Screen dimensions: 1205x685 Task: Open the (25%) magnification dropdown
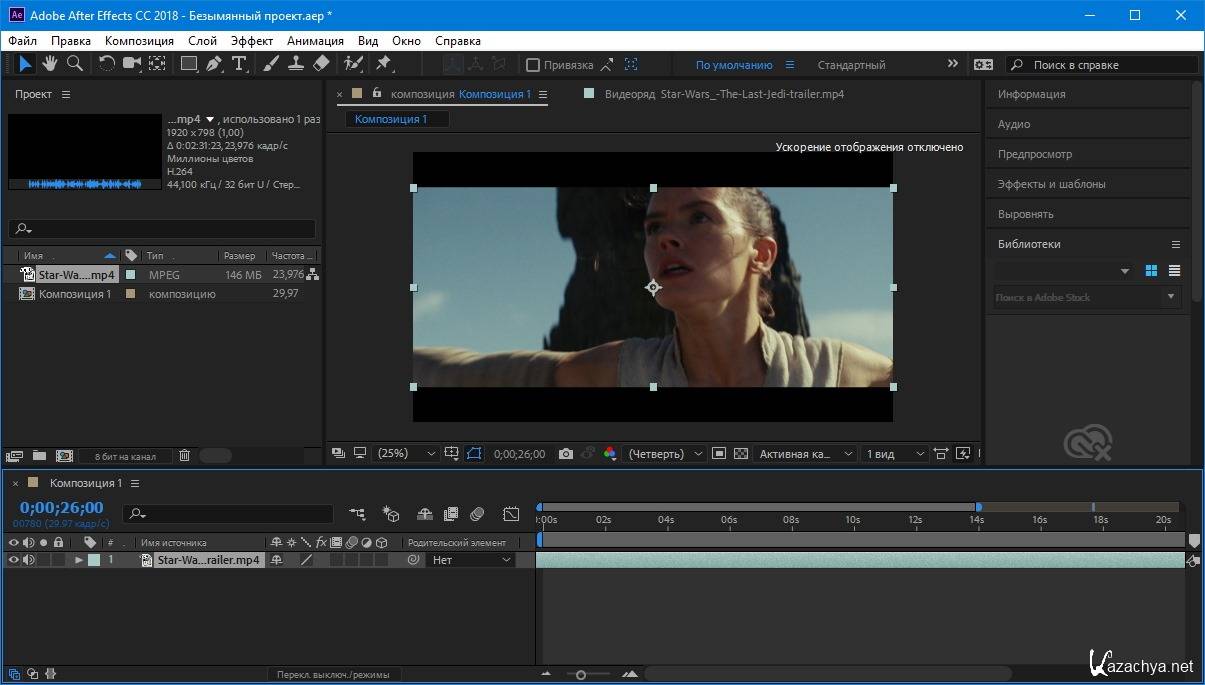point(405,454)
